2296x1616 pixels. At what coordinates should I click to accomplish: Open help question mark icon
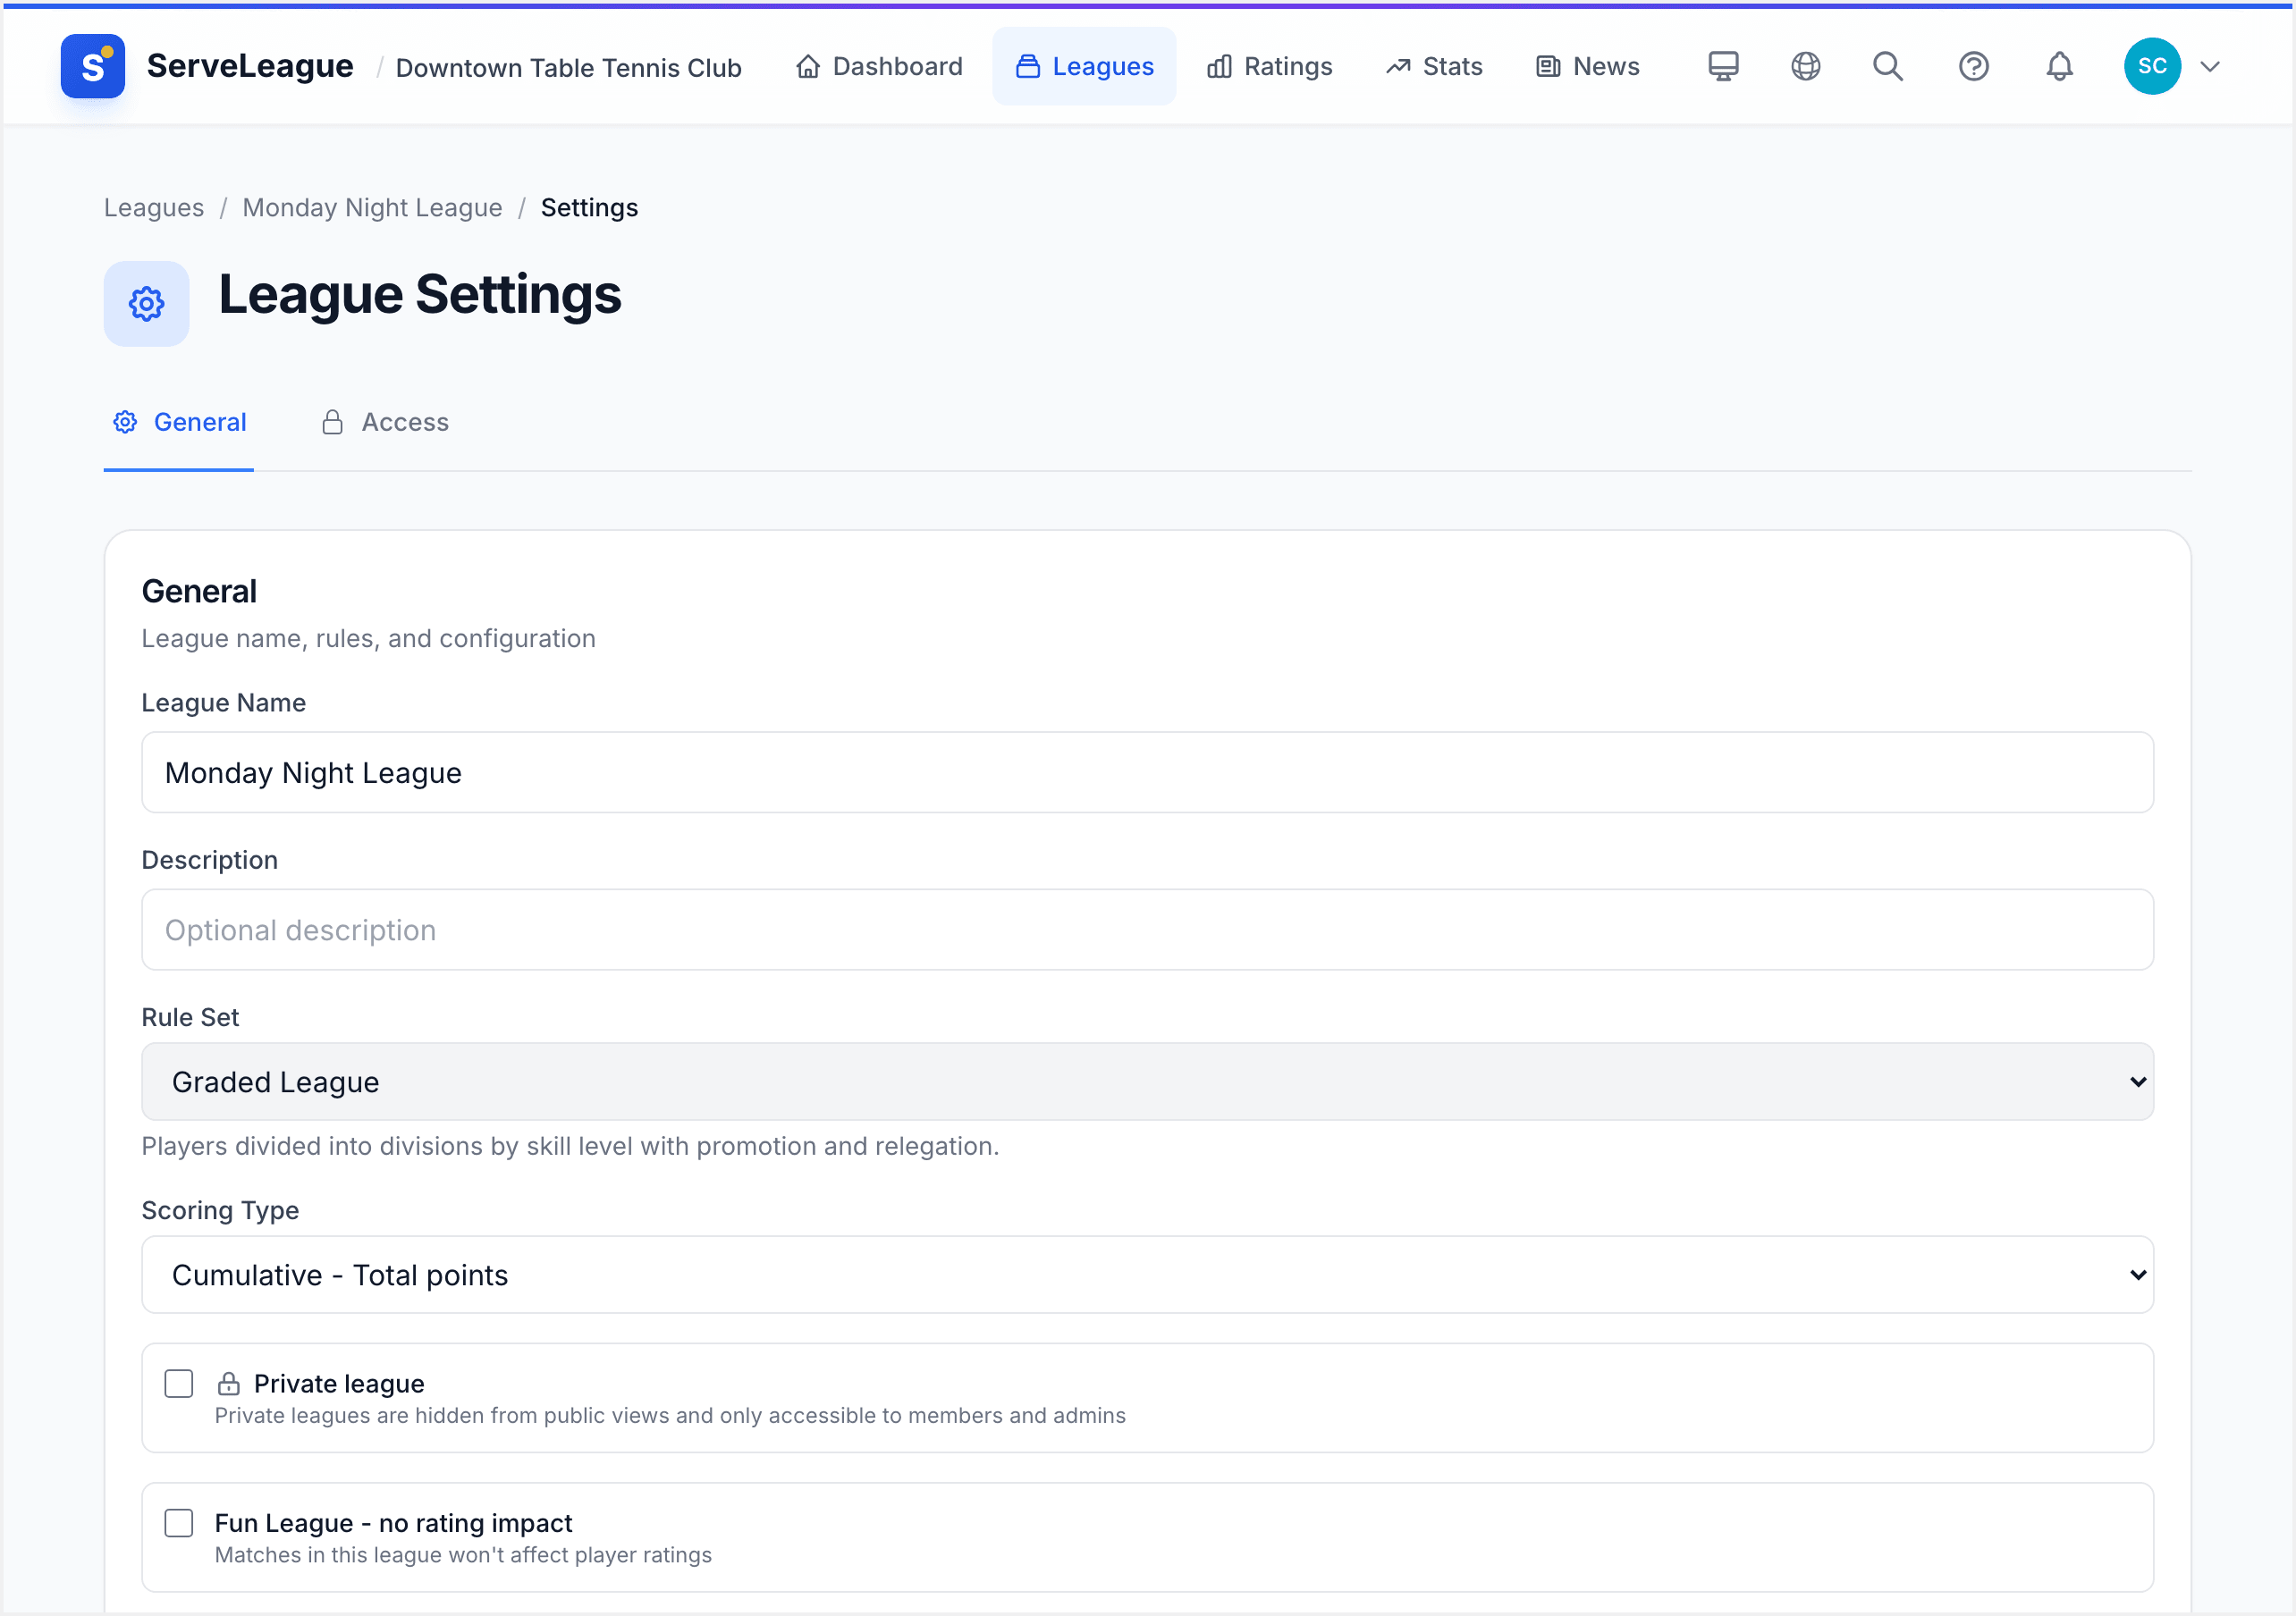click(1973, 66)
